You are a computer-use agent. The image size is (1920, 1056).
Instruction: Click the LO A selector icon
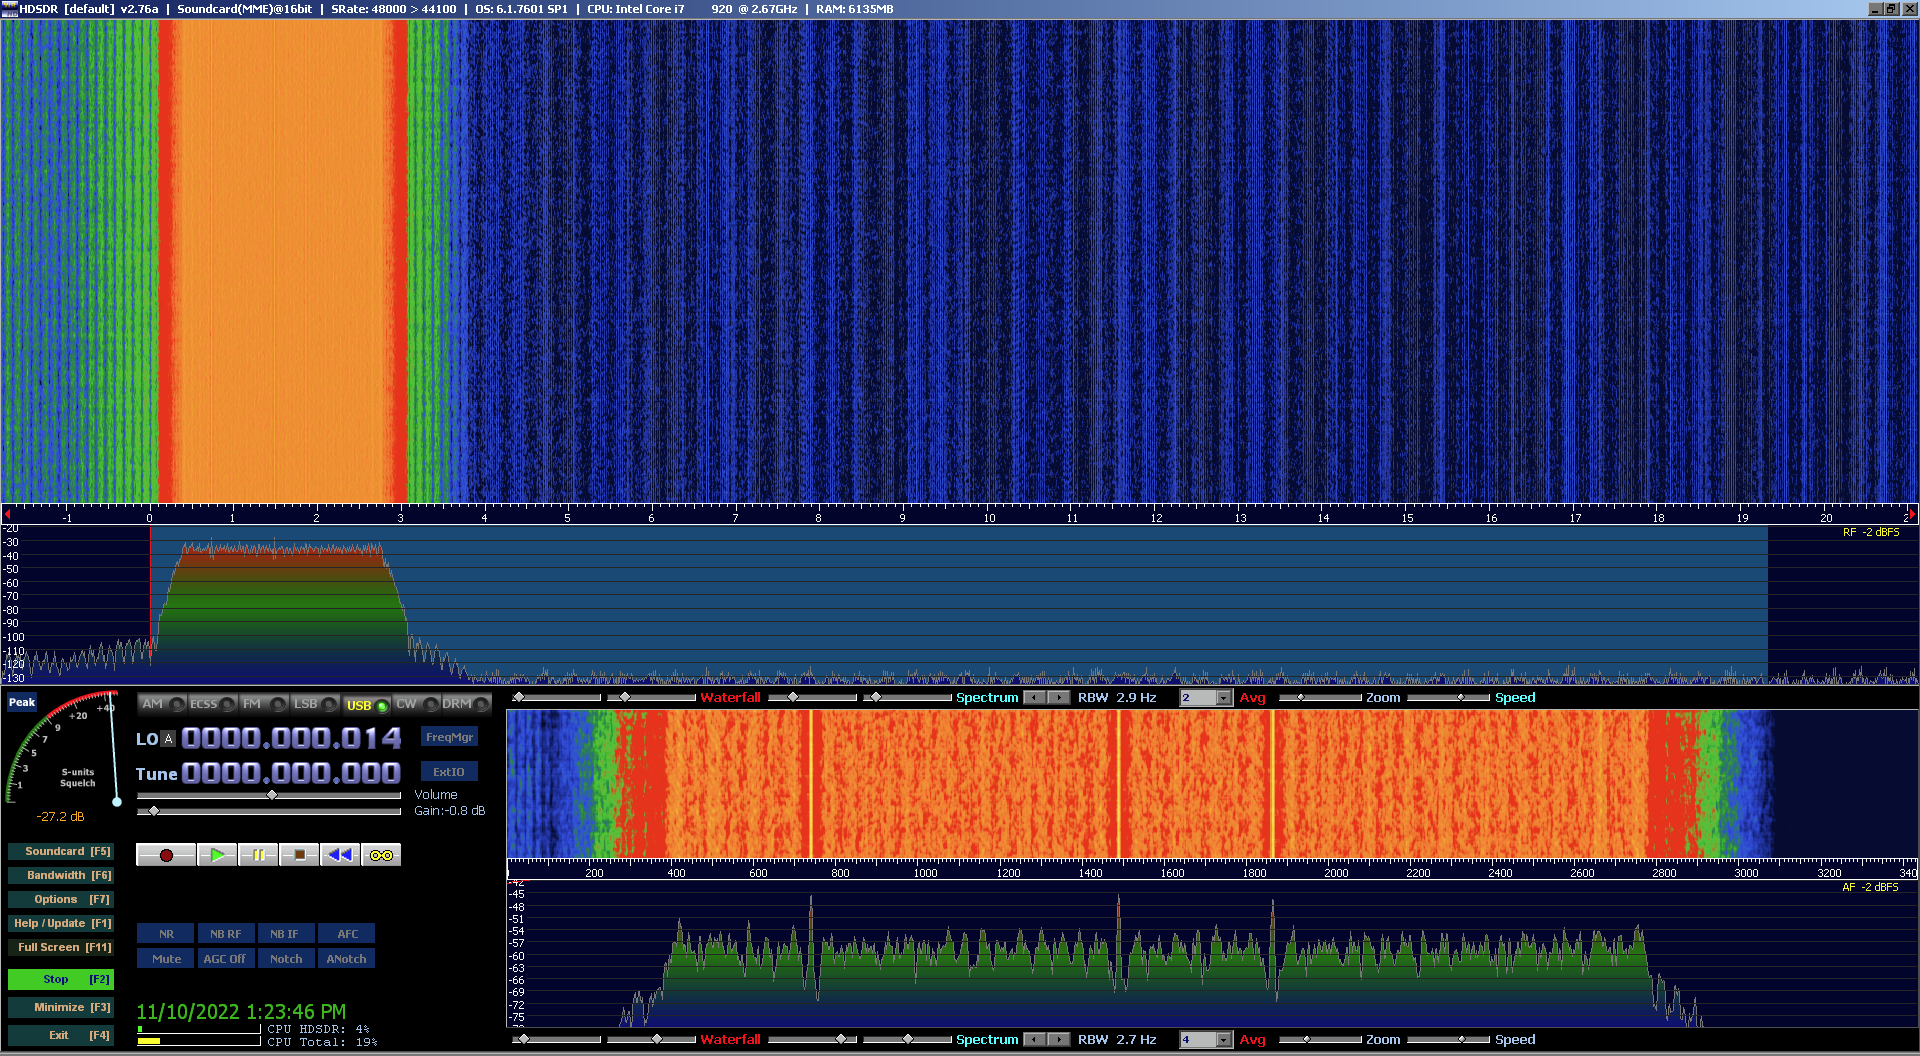coord(168,739)
